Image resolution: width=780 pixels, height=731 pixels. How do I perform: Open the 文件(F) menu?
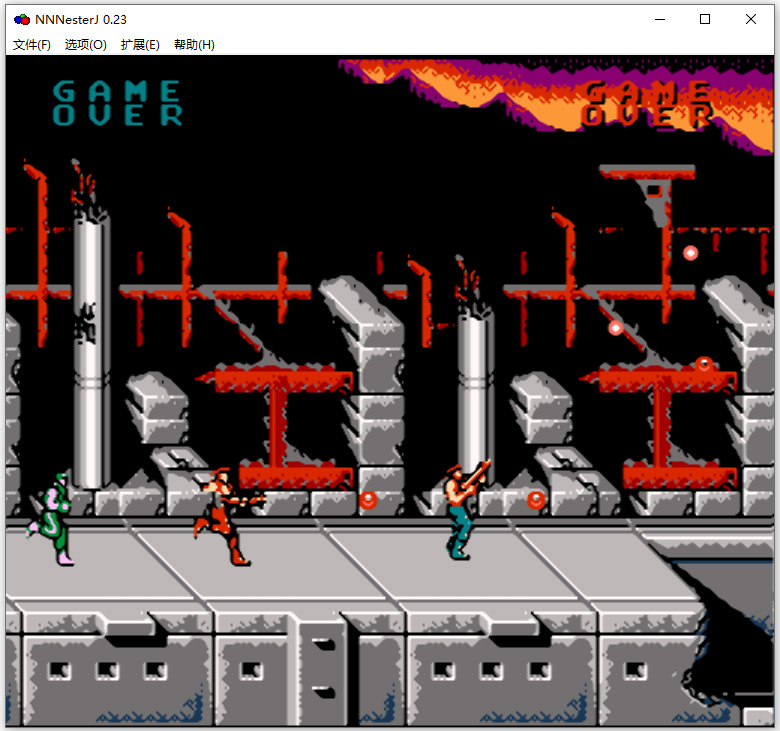(32, 45)
